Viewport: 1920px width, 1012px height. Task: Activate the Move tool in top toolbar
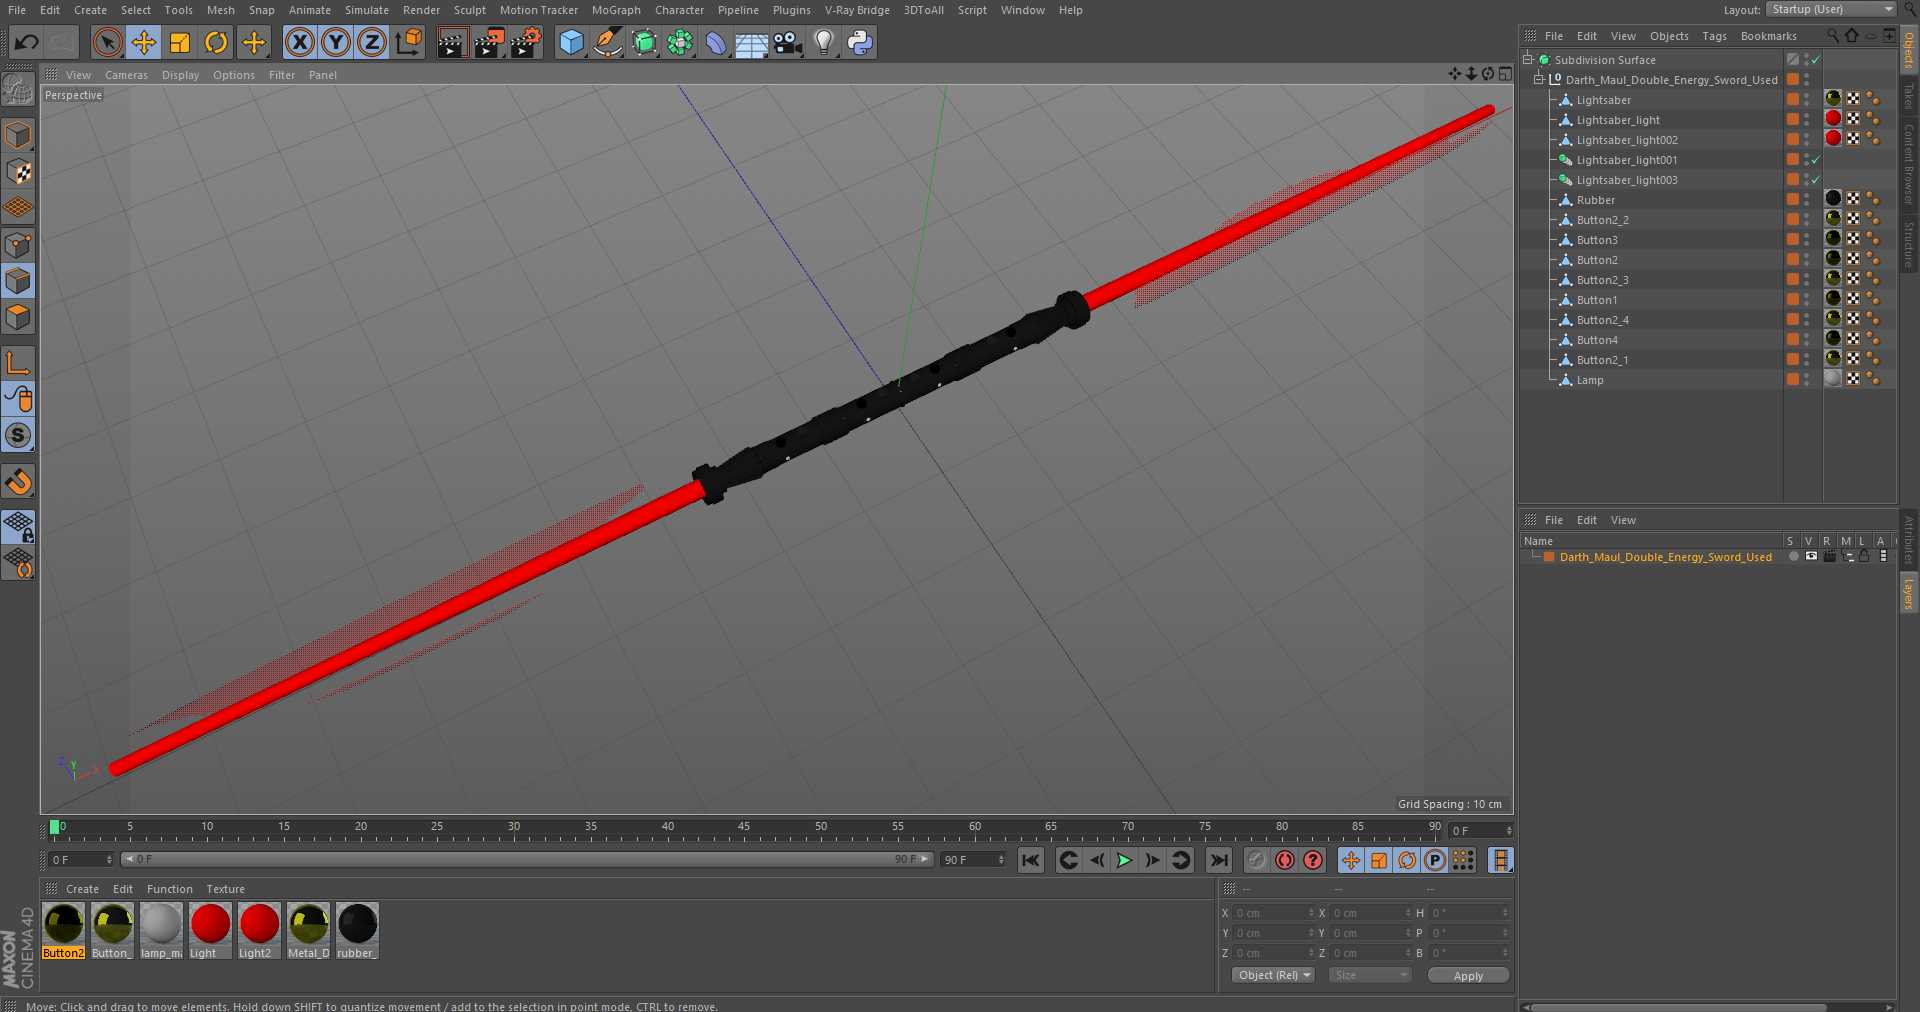click(144, 42)
